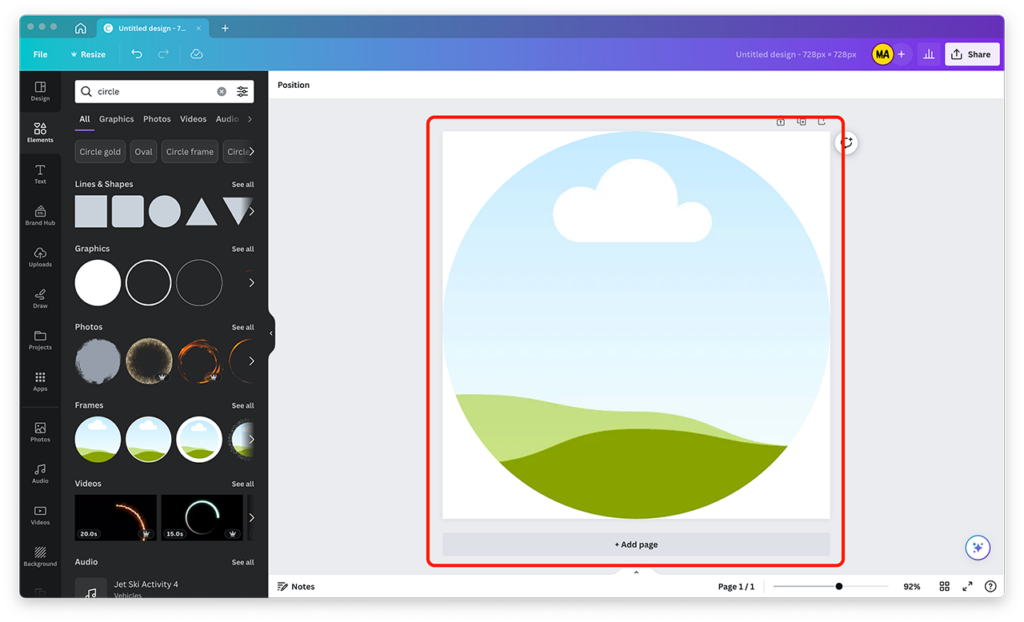This screenshot has width=1024, height=622.
Task: Show more Graphics arrow
Action: point(251,283)
